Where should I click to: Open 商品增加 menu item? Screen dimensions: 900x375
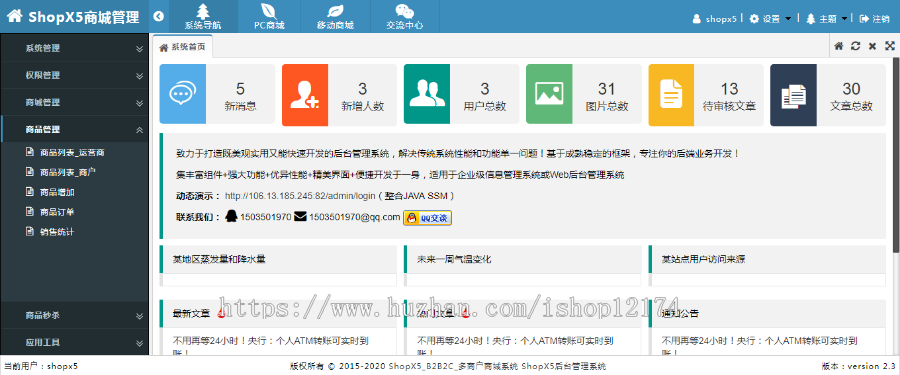tap(51, 192)
